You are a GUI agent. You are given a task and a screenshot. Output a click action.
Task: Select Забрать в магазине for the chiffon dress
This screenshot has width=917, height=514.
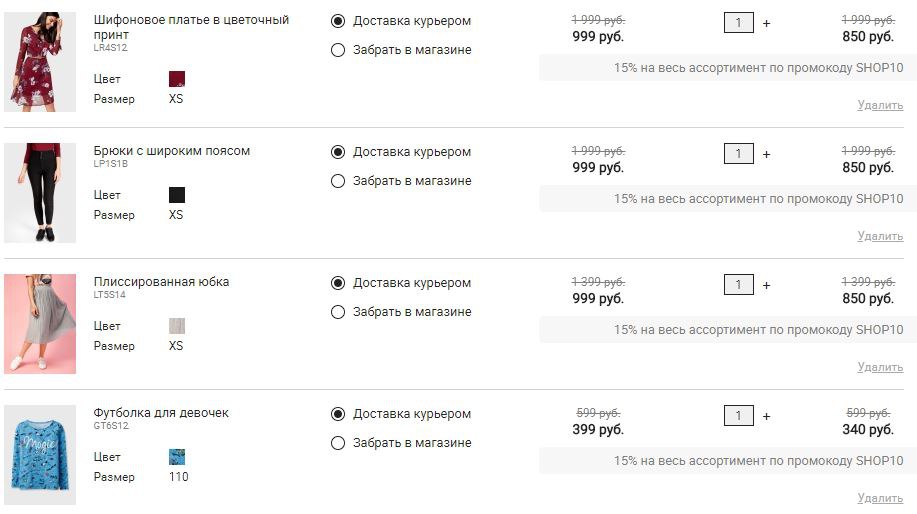(337, 50)
